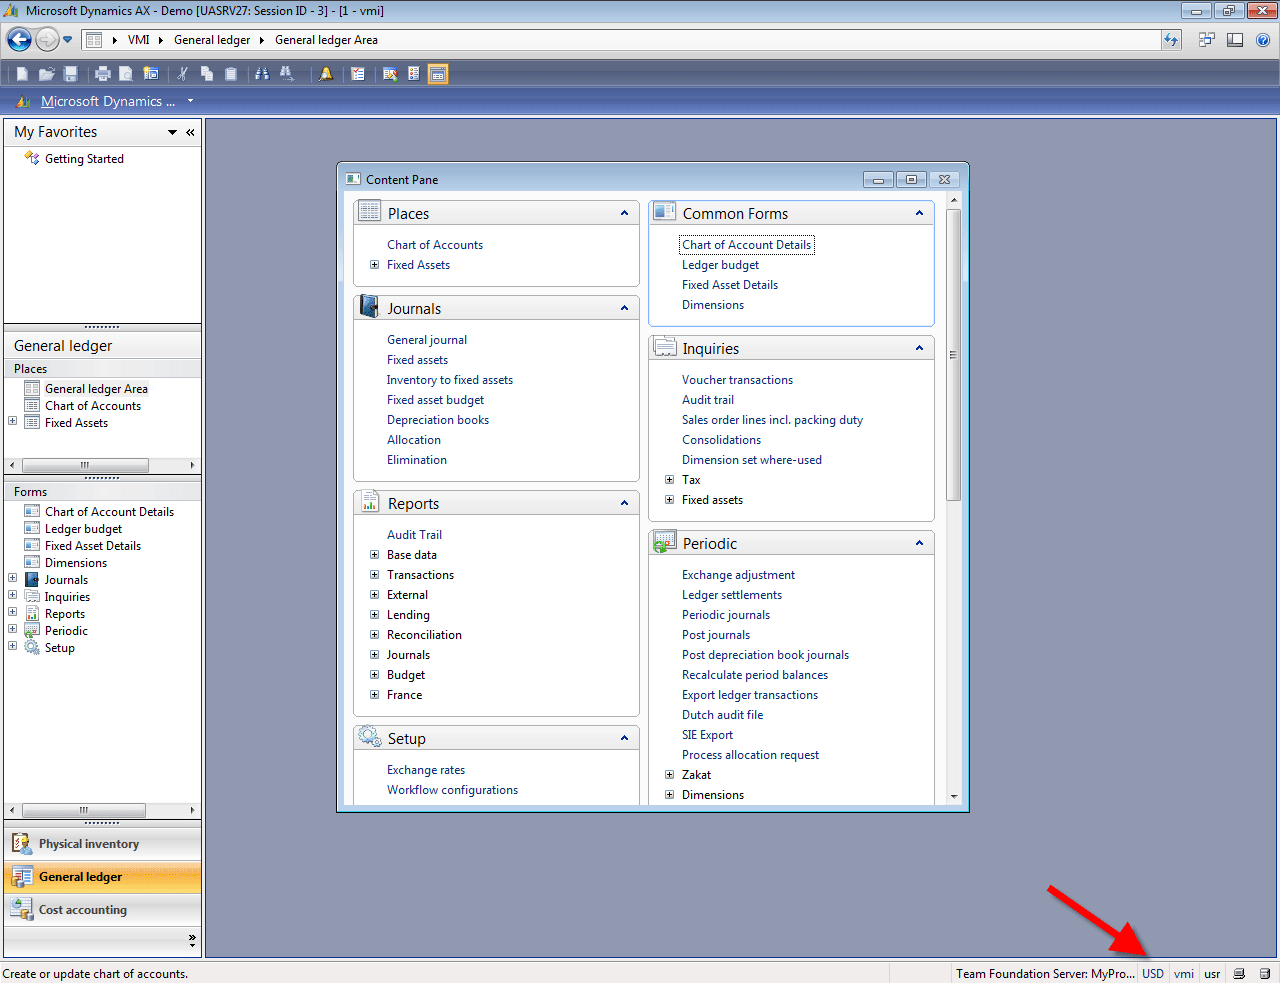Show more modules chevron at pane bottom
The width and height of the screenshot is (1280, 984).
tap(192, 940)
